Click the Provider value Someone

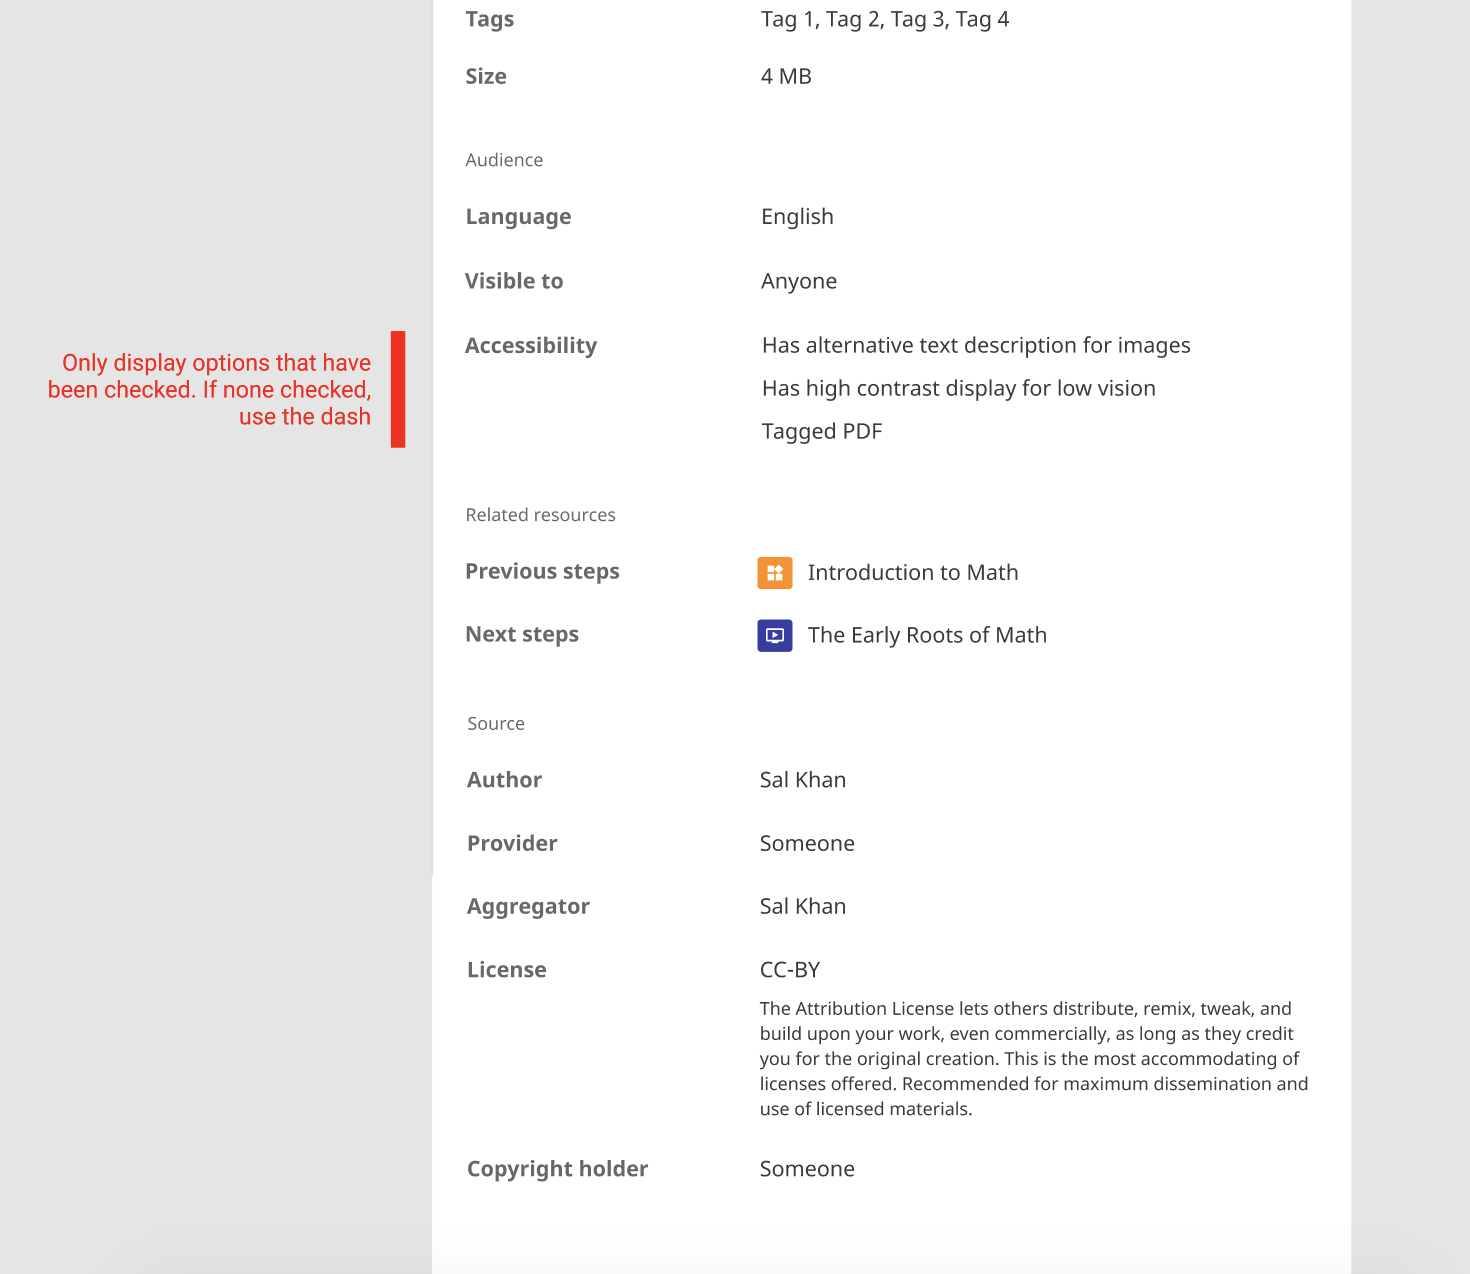[x=807, y=843]
